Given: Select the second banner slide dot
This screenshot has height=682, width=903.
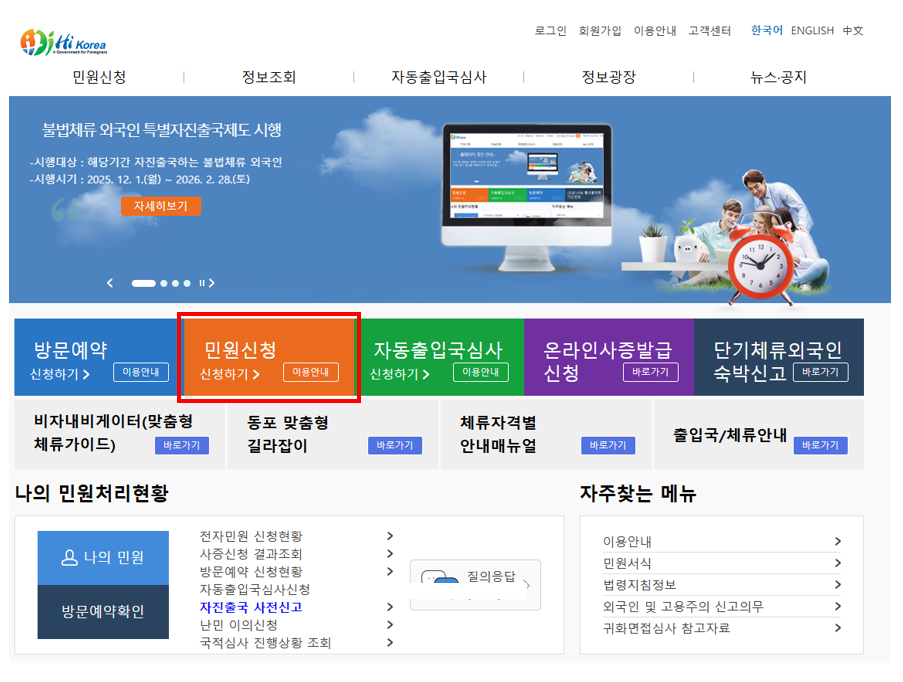Looking at the screenshot, I should [x=164, y=283].
